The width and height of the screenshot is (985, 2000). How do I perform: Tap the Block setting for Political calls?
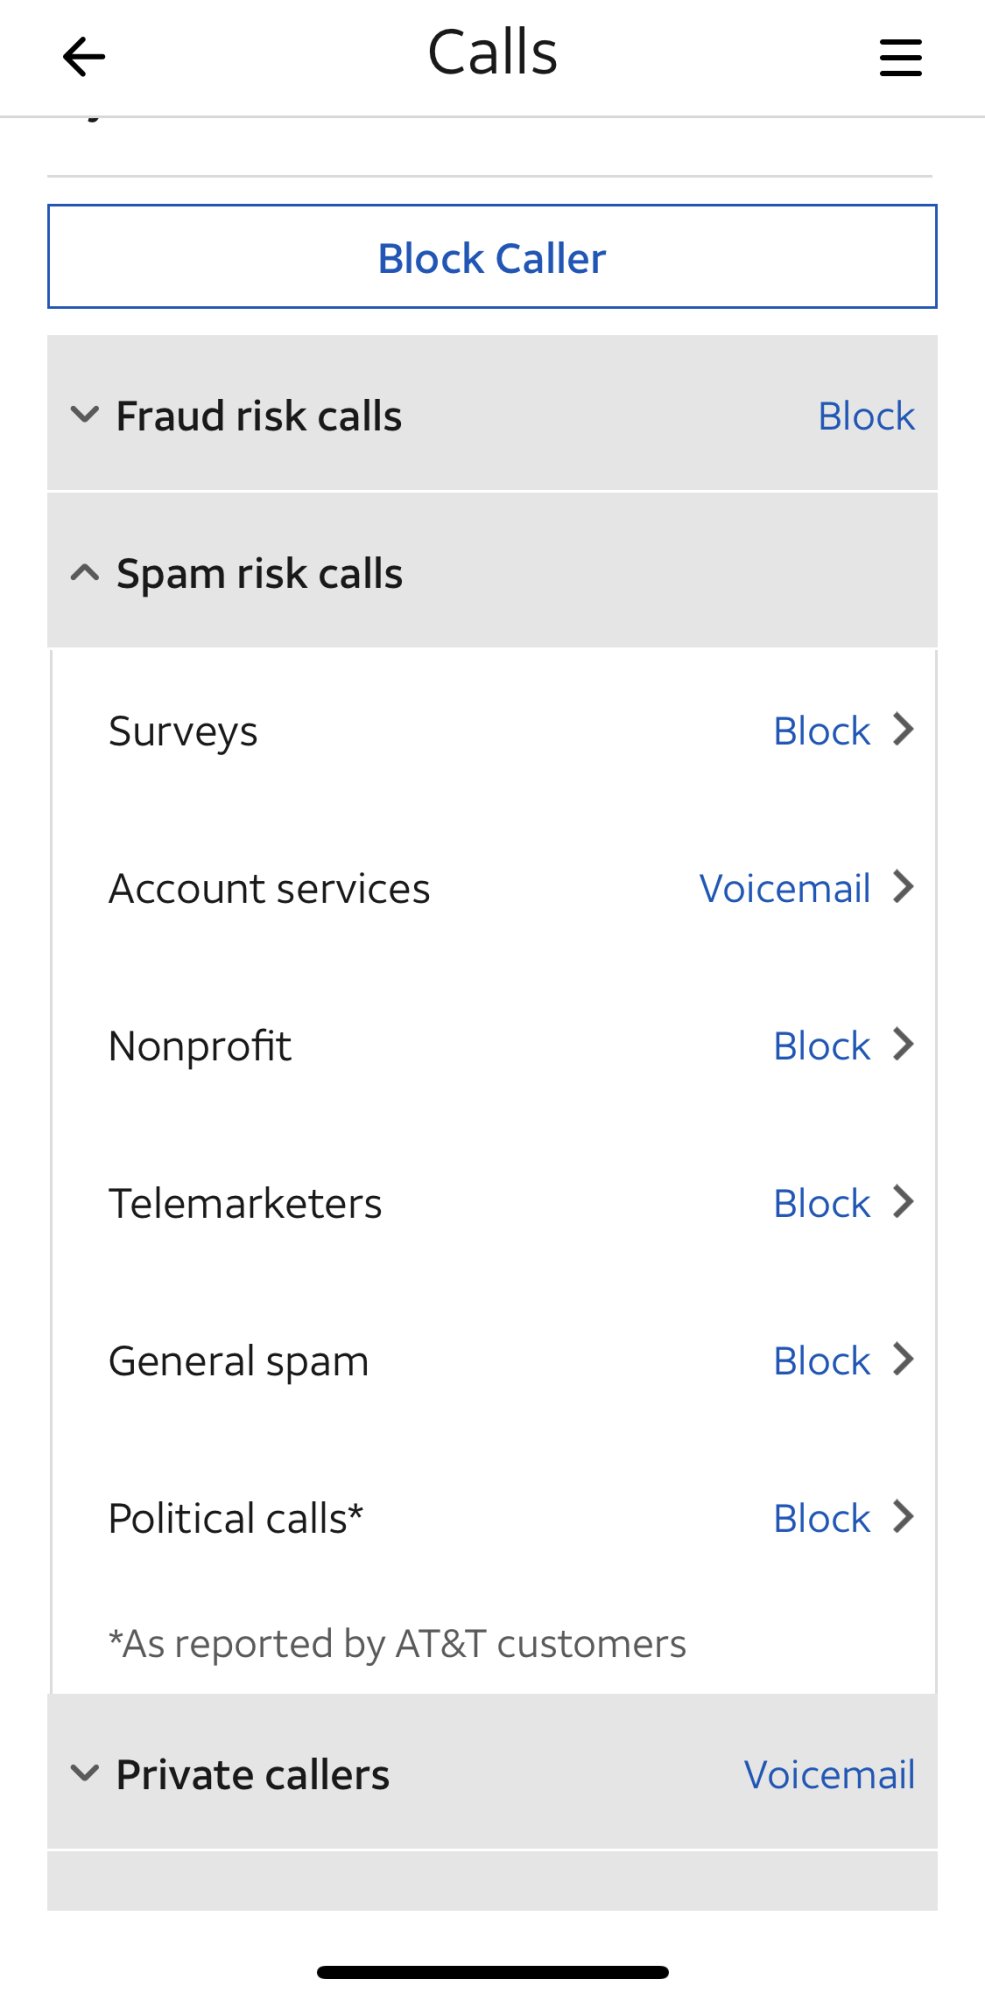[x=821, y=1518]
